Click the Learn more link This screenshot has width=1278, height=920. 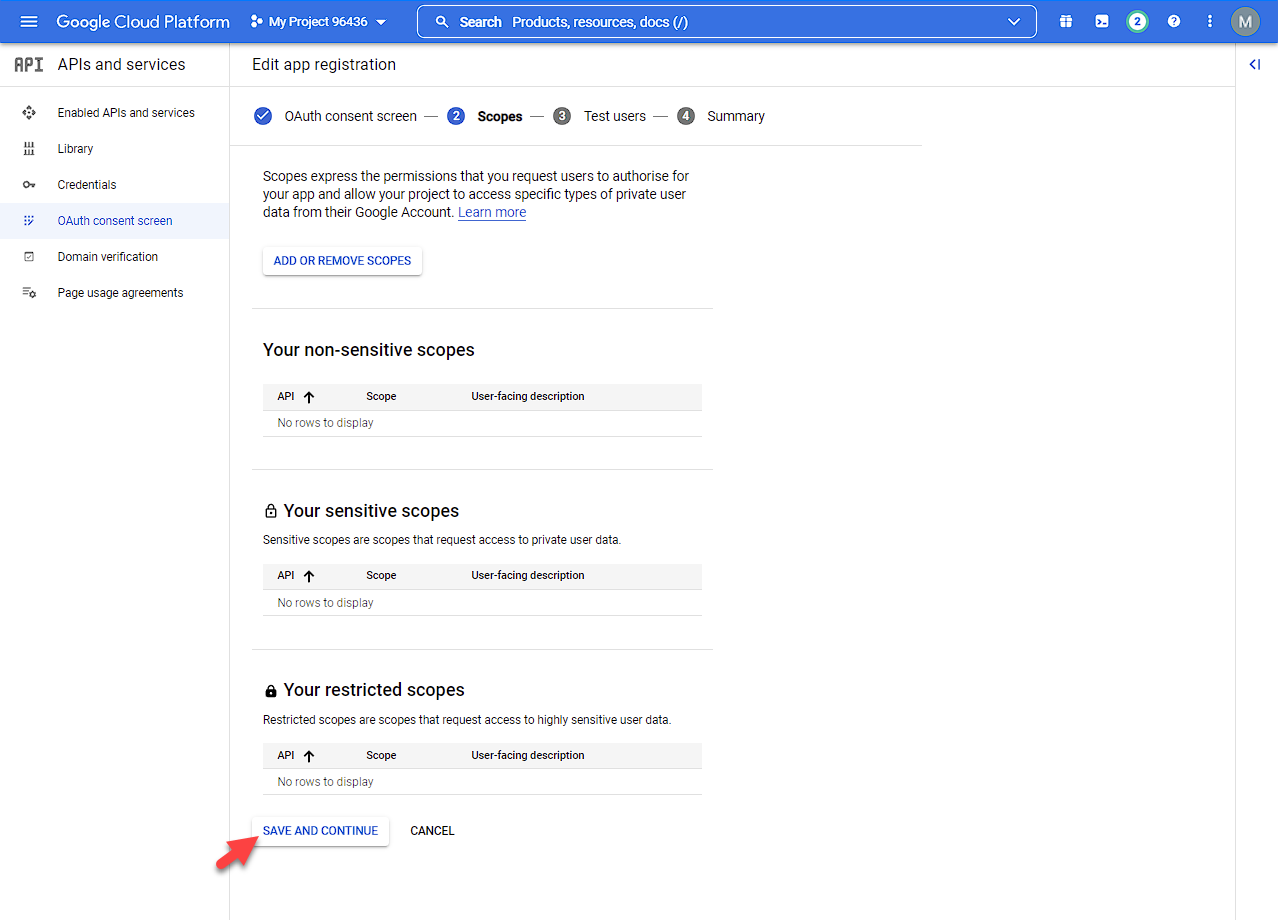tap(492, 212)
